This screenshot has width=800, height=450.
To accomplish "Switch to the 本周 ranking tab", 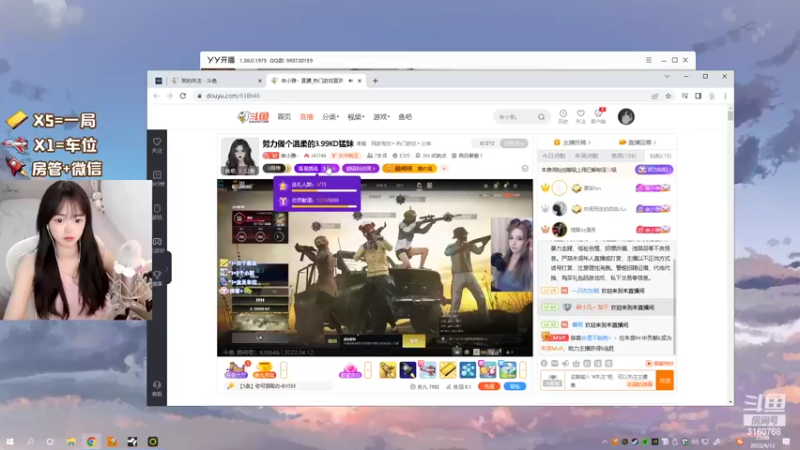I will coord(587,156).
